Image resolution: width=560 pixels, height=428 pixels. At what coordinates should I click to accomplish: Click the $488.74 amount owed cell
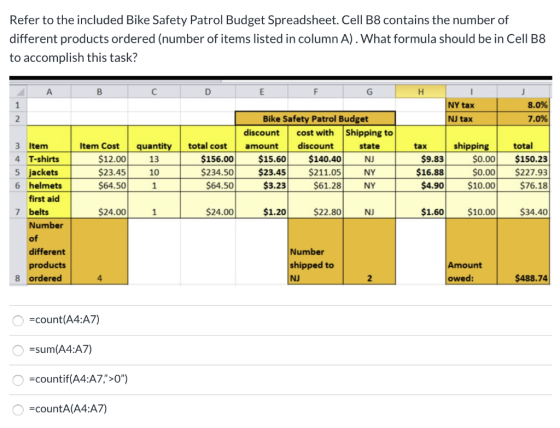coord(523,251)
